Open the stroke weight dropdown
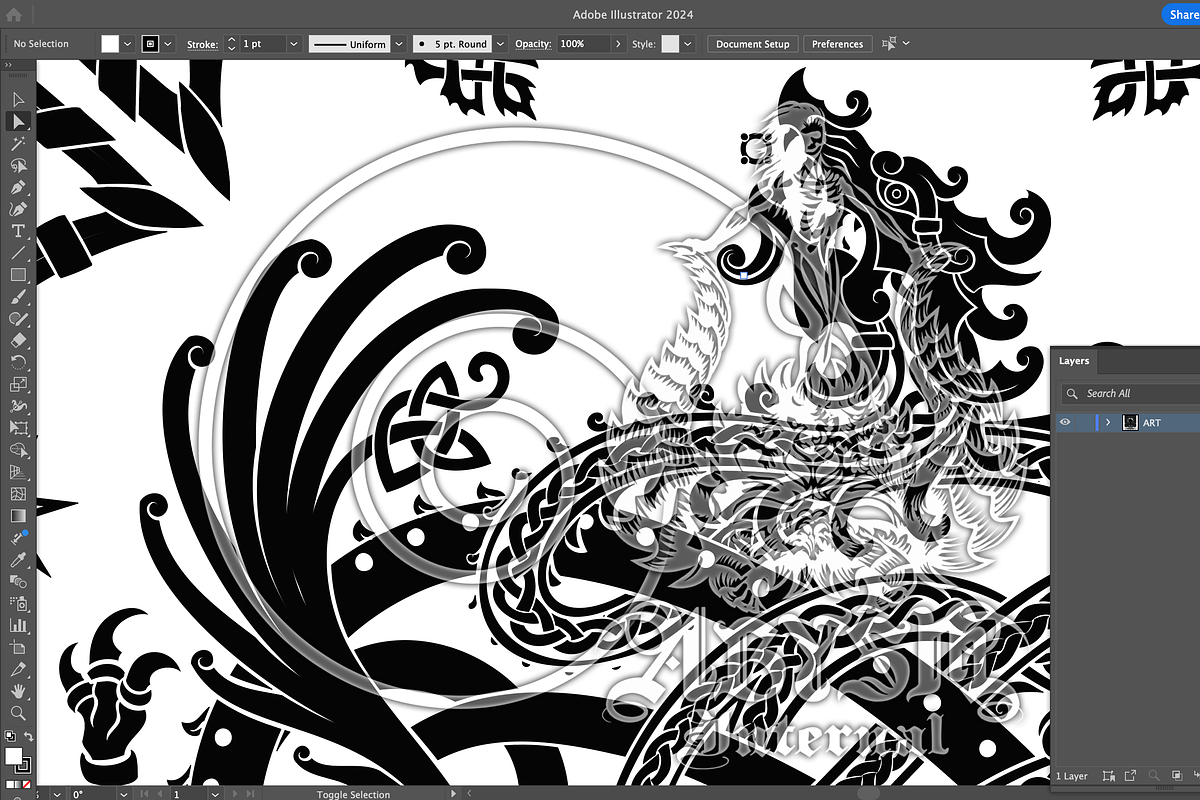 pyautogui.click(x=294, y=44)
